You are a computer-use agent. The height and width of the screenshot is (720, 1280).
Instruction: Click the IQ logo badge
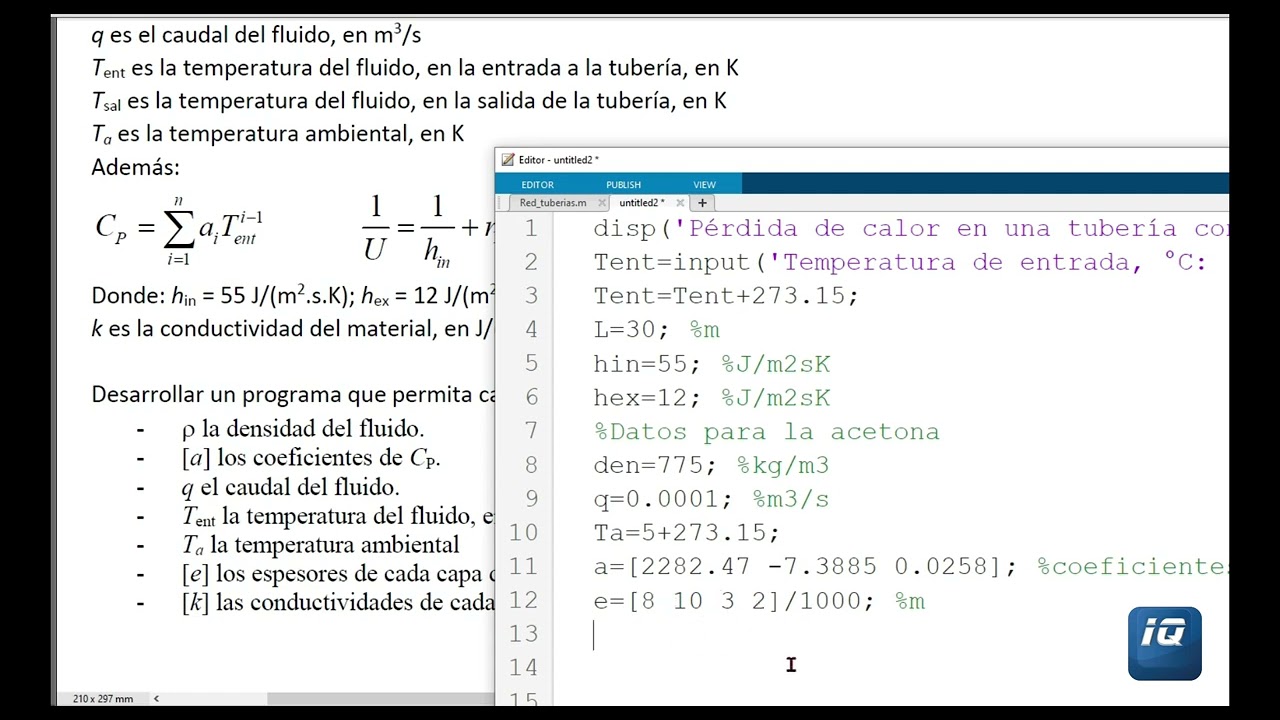tap(1164, 644)
